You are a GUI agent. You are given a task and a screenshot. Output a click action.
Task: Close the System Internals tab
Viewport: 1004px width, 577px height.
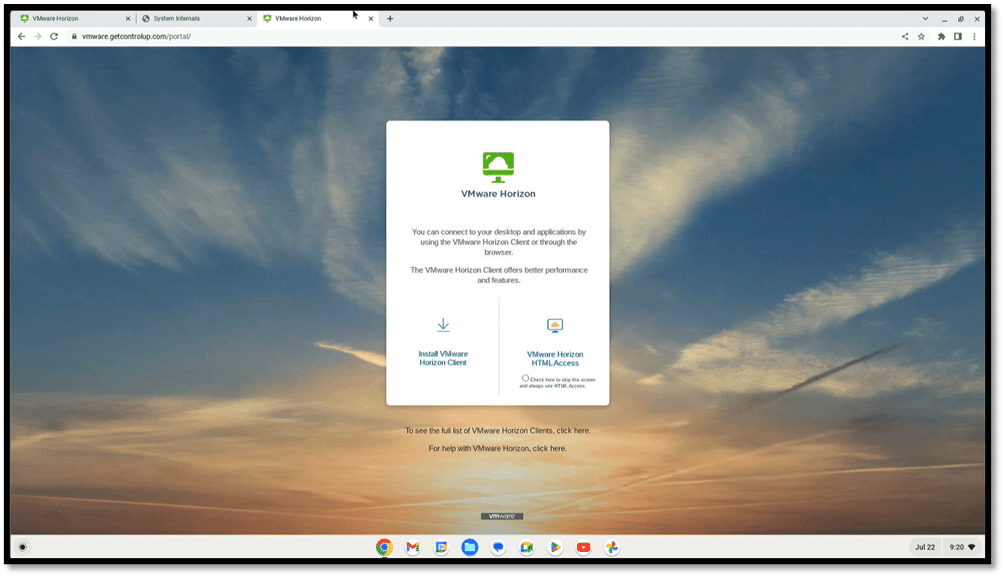click(x=250, y=19)
